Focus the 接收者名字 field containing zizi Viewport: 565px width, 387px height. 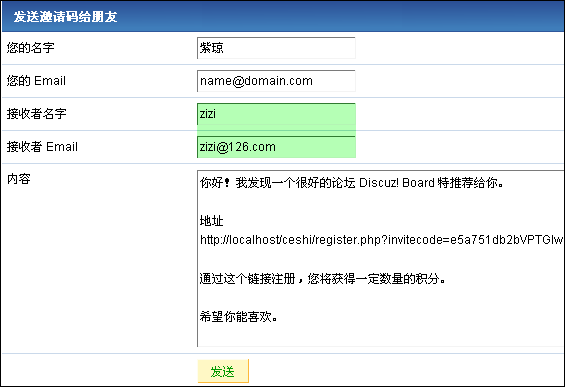tap(276, 114)
